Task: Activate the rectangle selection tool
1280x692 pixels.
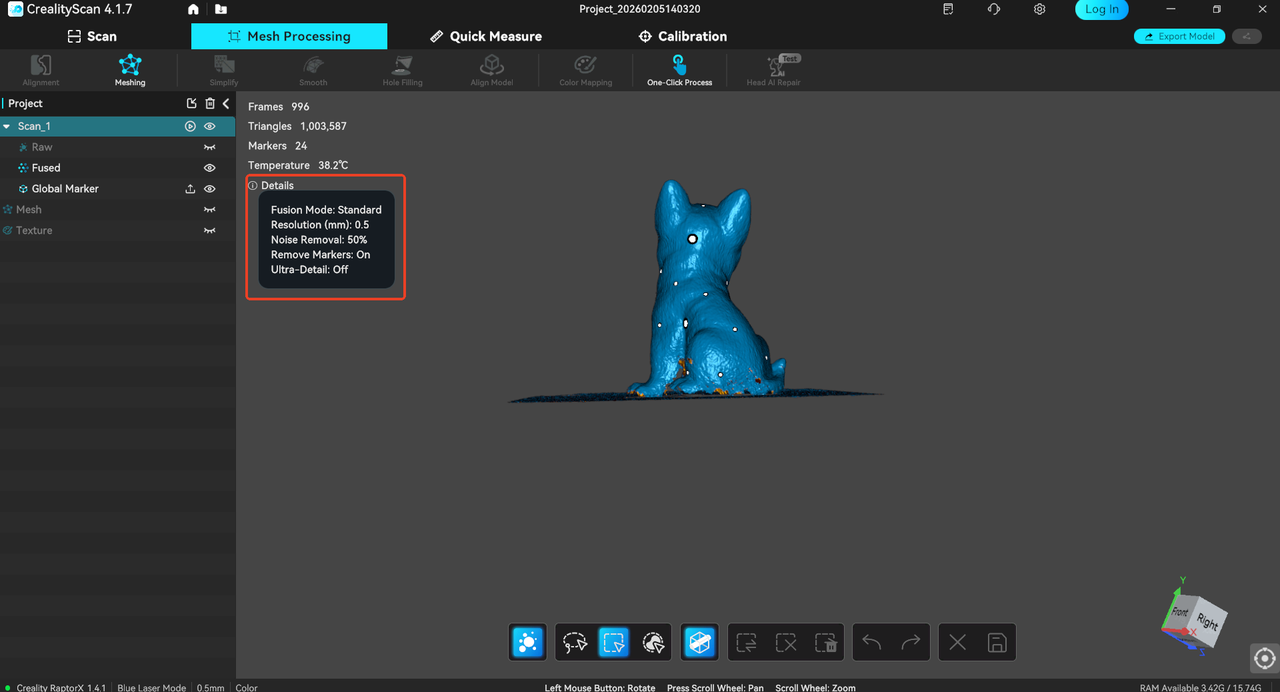Action: [613, 642]
